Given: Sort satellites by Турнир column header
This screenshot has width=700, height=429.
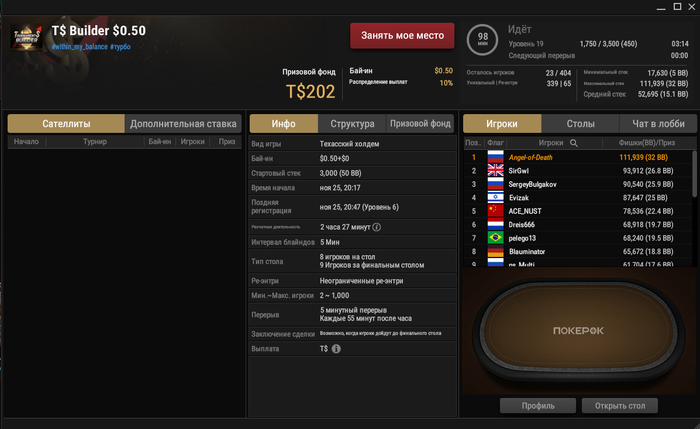Looking at the screenshot, I should tap(95, 142).
